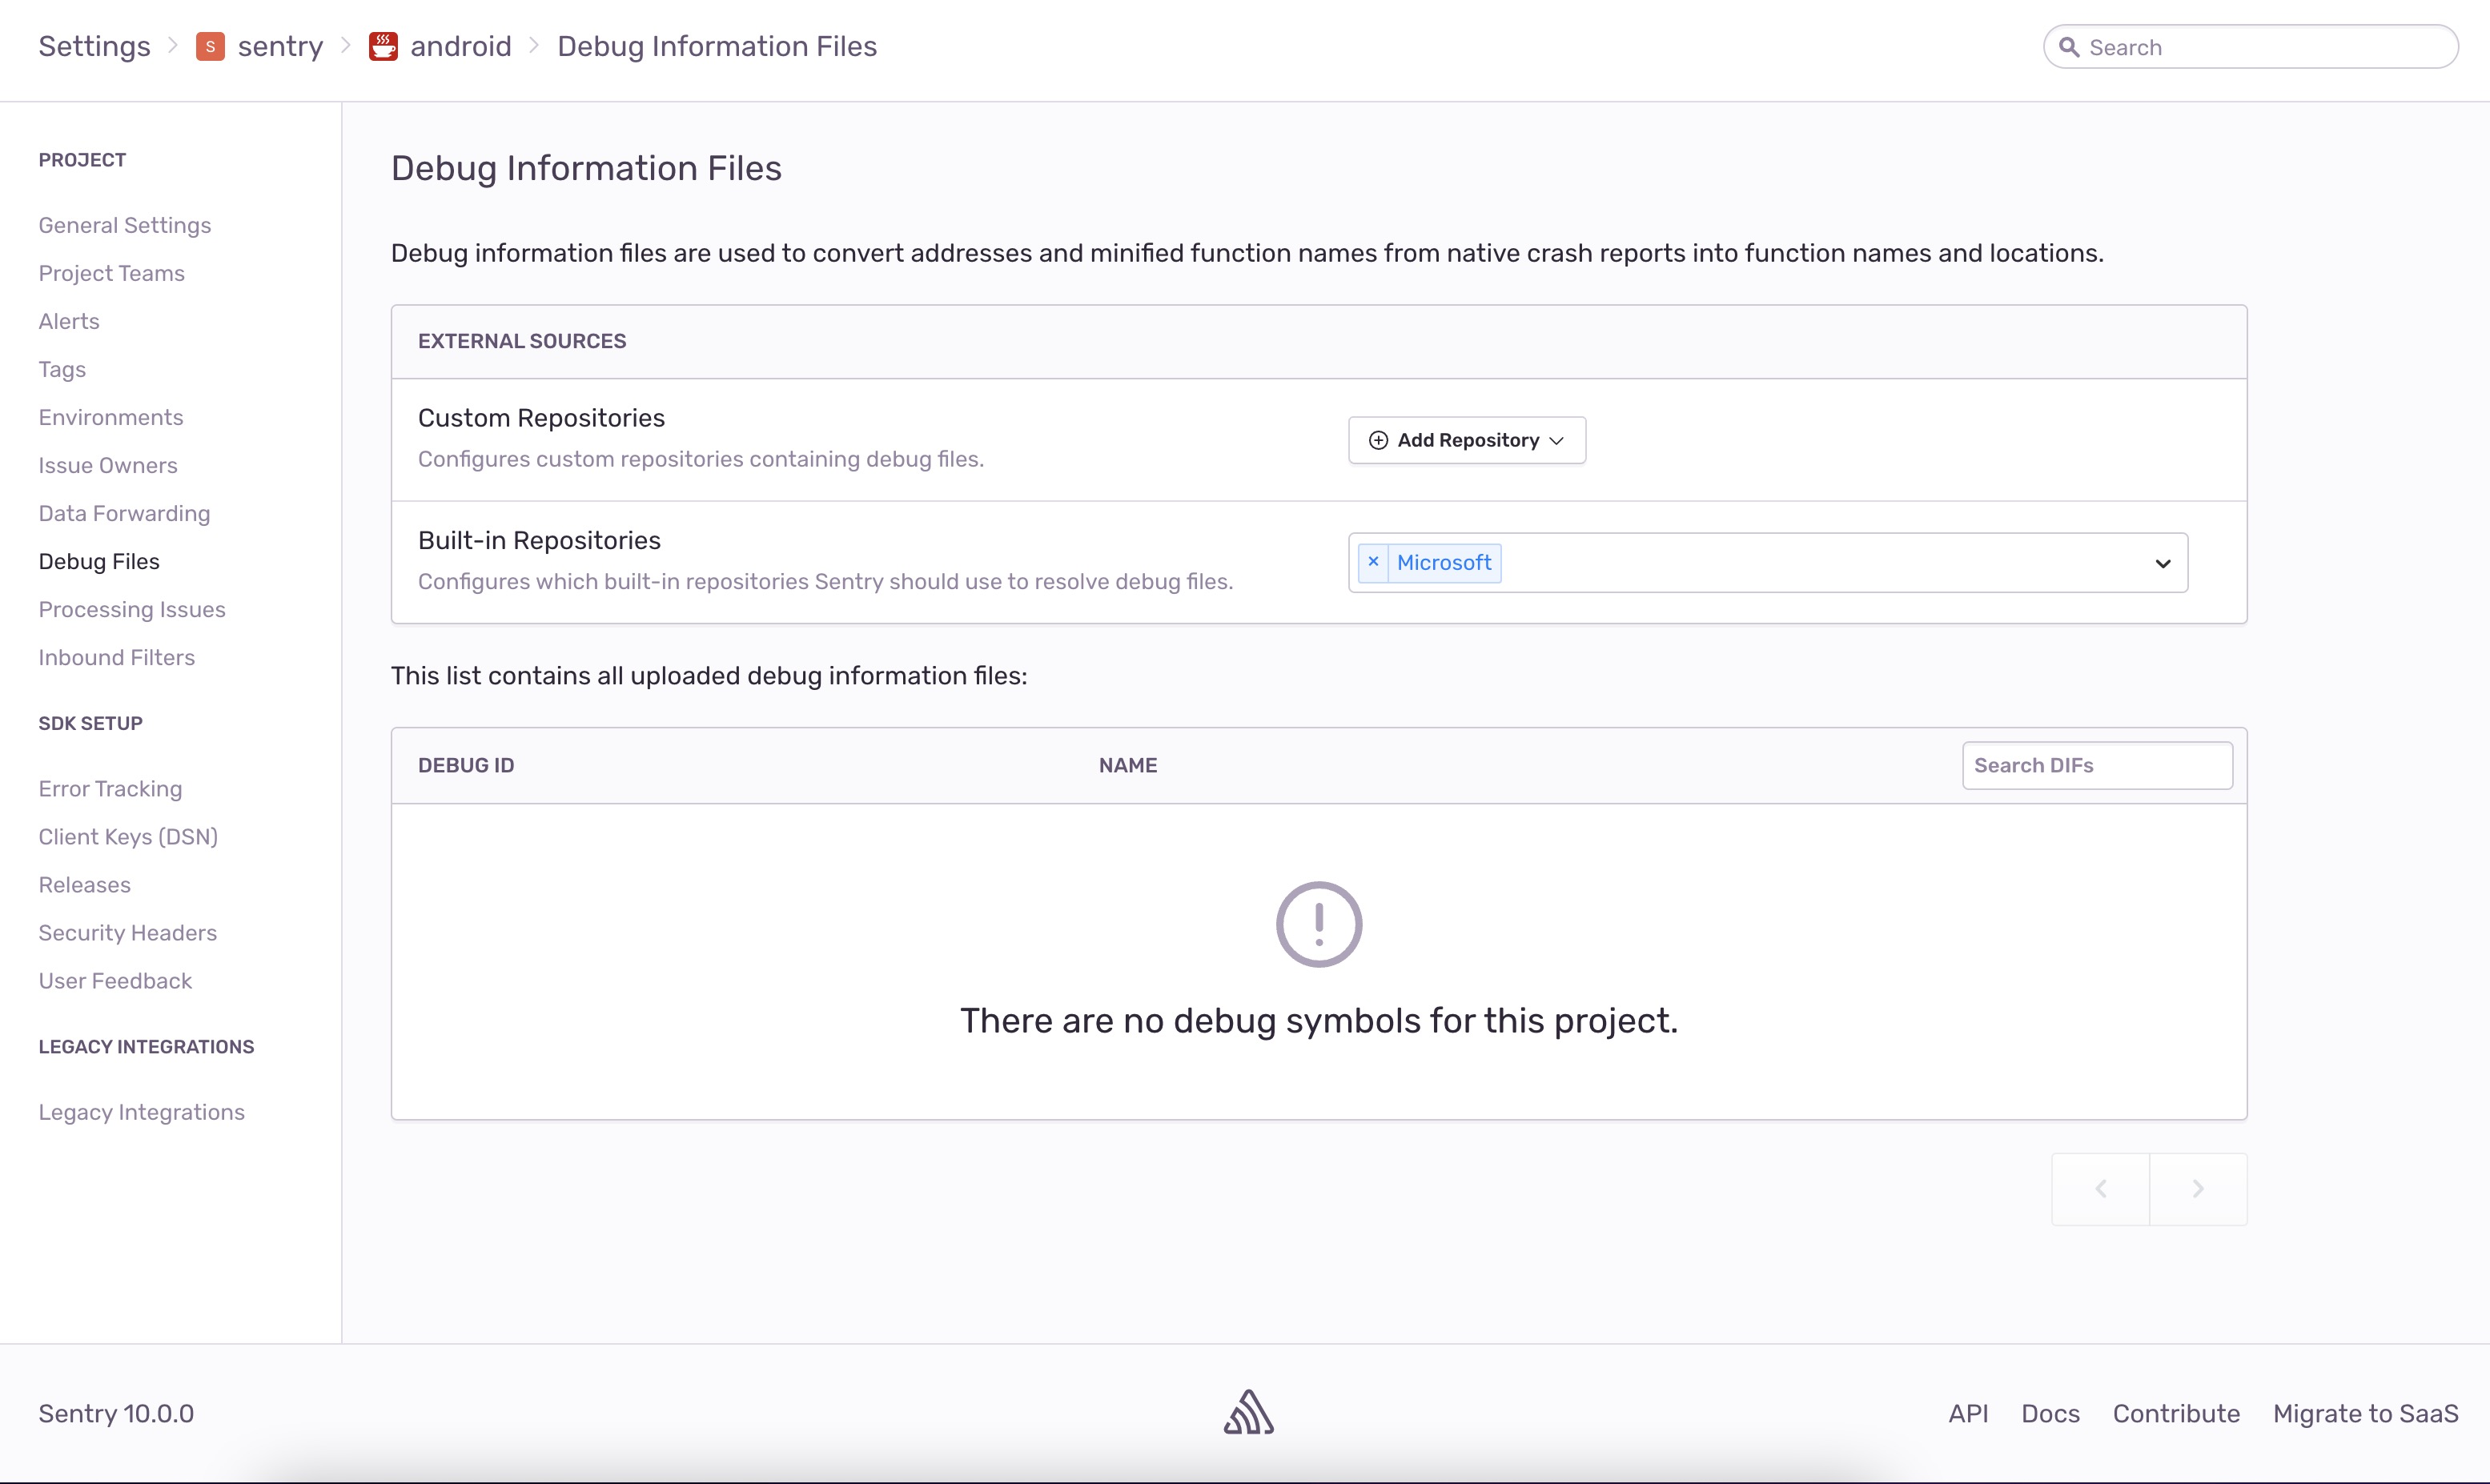
Task: Open the Built-in Repositories dropdown
Action: 2163,563
